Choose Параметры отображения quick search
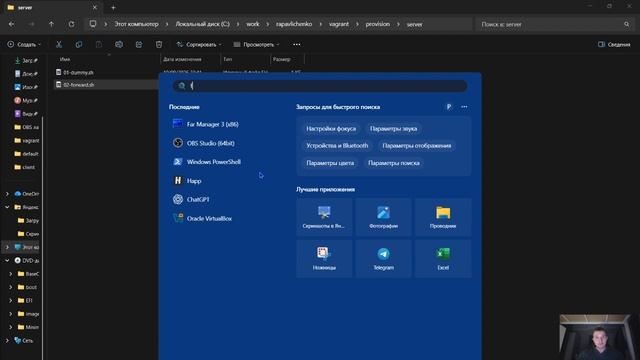 coord(417,146)
